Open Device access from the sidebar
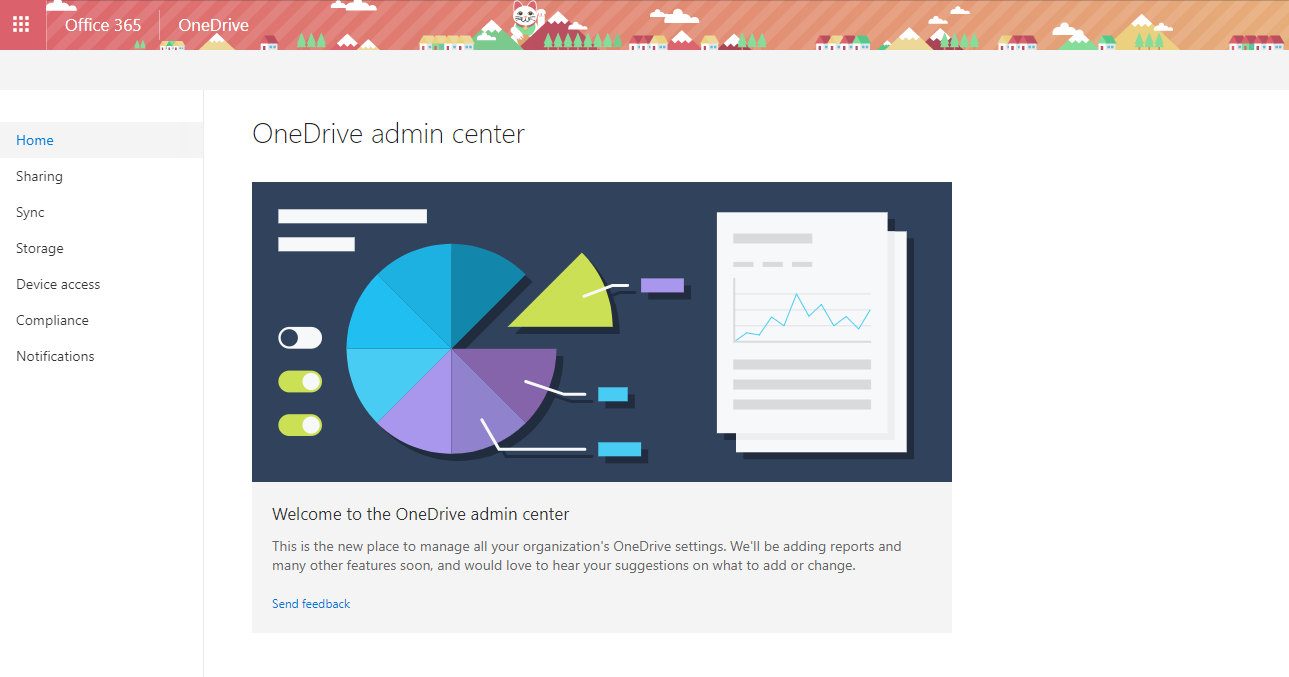The width and height of the screenshot is (1289, 677). coord(57,284)
